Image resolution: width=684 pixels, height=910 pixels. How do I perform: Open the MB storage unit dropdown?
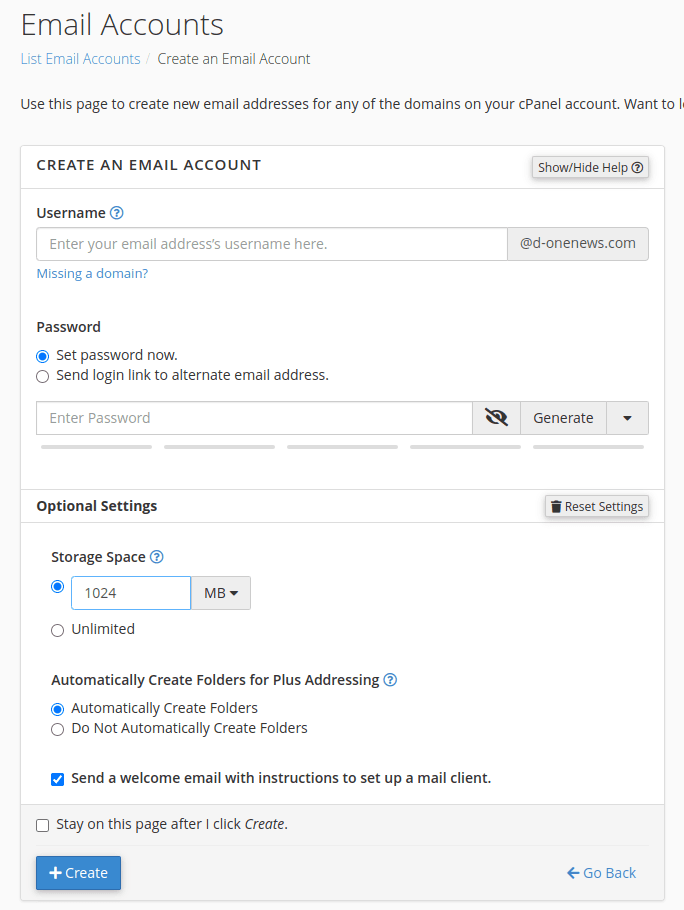(x=220, y=593)
